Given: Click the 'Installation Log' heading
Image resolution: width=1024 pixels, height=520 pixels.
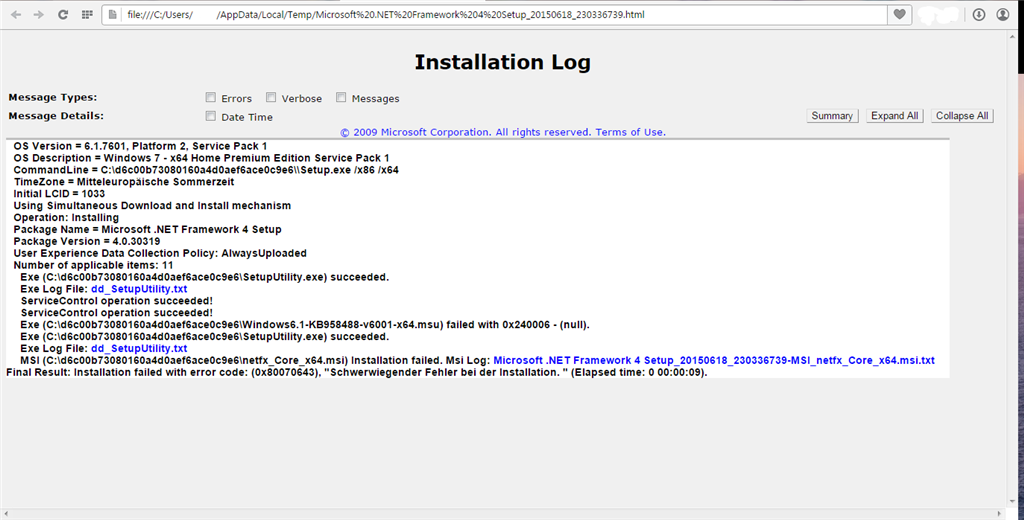Looking at the screenshot, I should point(502,62).
